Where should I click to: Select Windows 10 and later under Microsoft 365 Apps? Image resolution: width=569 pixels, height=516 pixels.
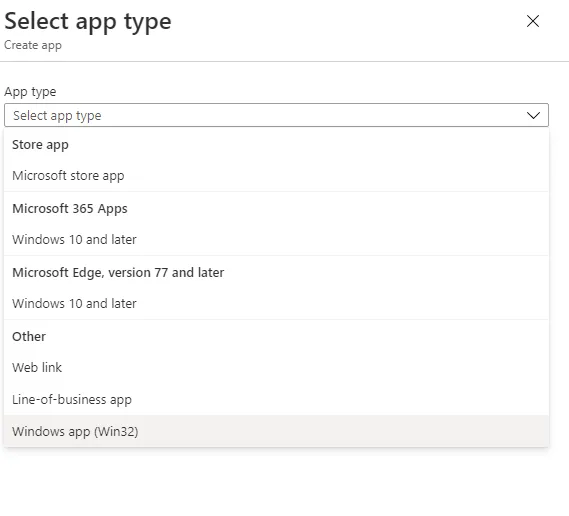coord(276,240)
